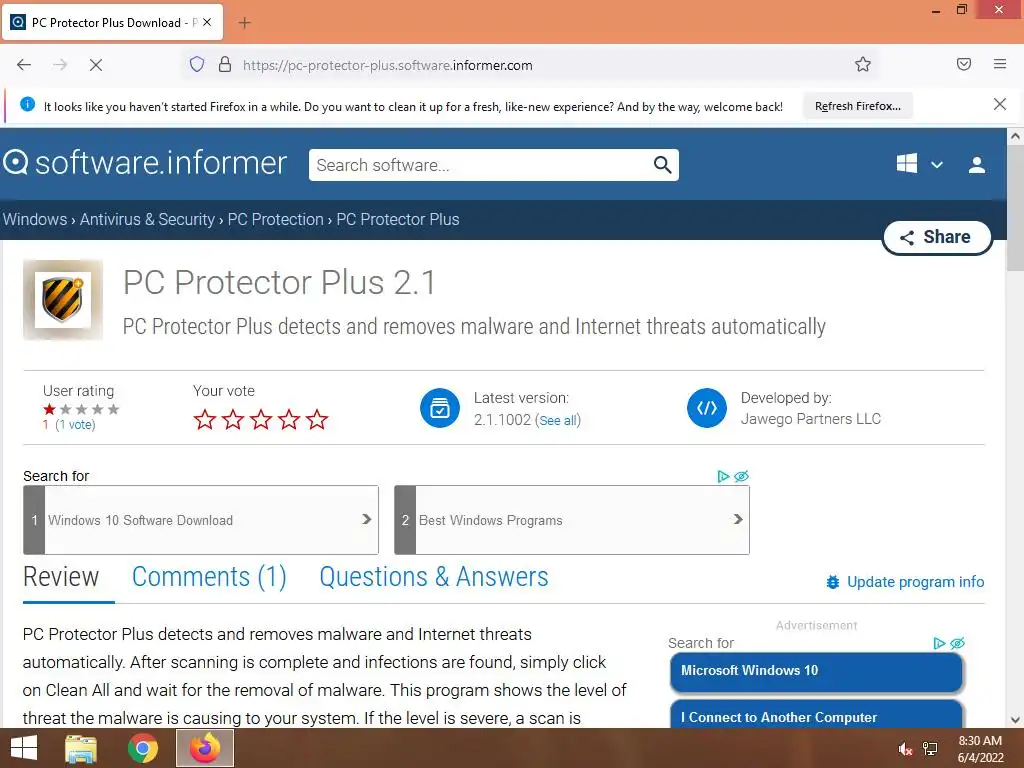Click the software.informer logo
The width and height of the screenshot is (1024, 768).
pyautogui.click(x=145, y=163)
